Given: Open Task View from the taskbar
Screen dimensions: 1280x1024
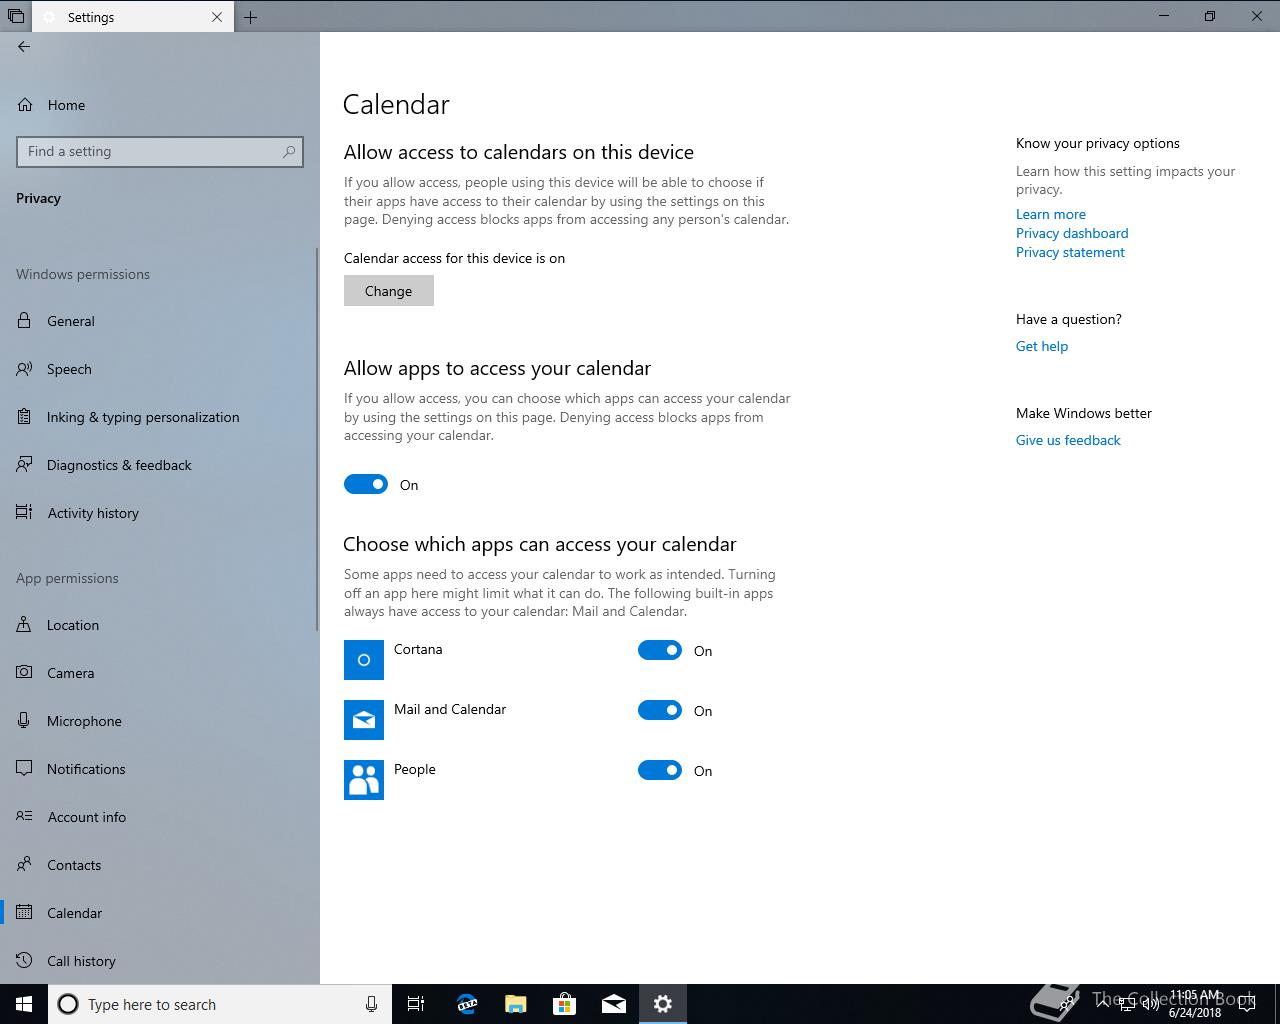Looking at the screenshot, I should click(x=416, y=1004).
